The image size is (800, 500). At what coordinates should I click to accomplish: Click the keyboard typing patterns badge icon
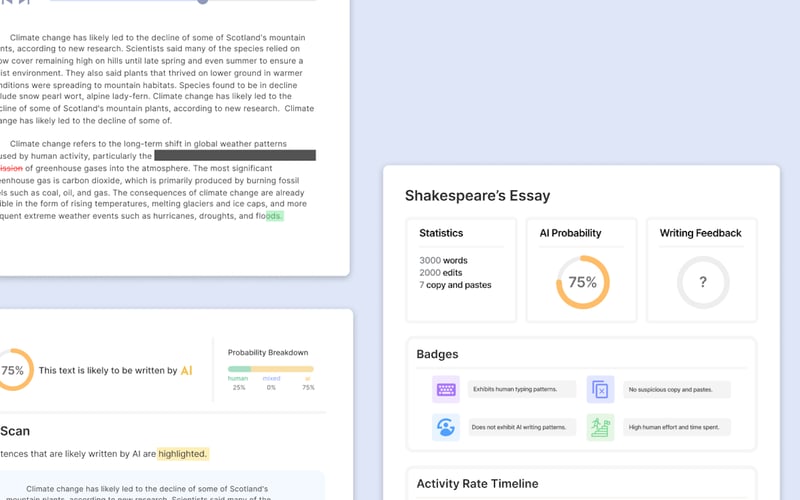[446, 389]
